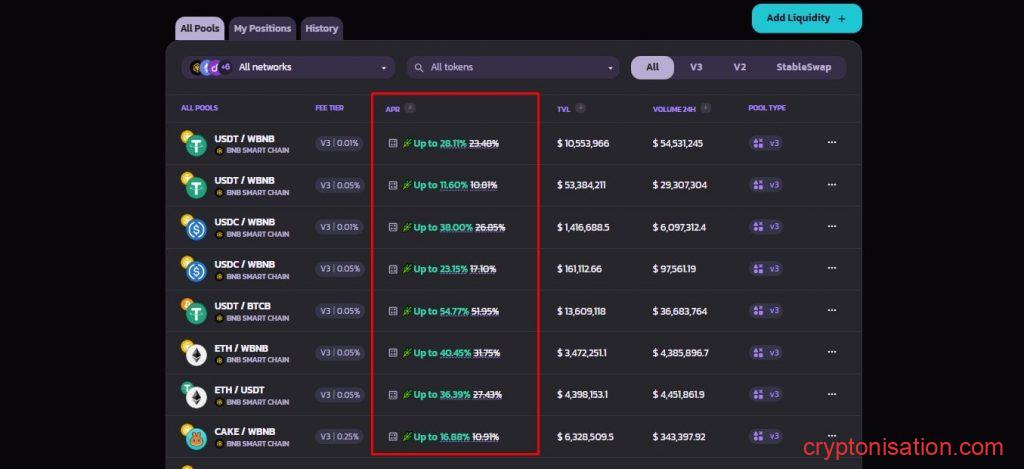Expand the All networks dropdown
The height and width of the screenshot is (469, 1024).
pyautogui.click(x=289, y=67)
